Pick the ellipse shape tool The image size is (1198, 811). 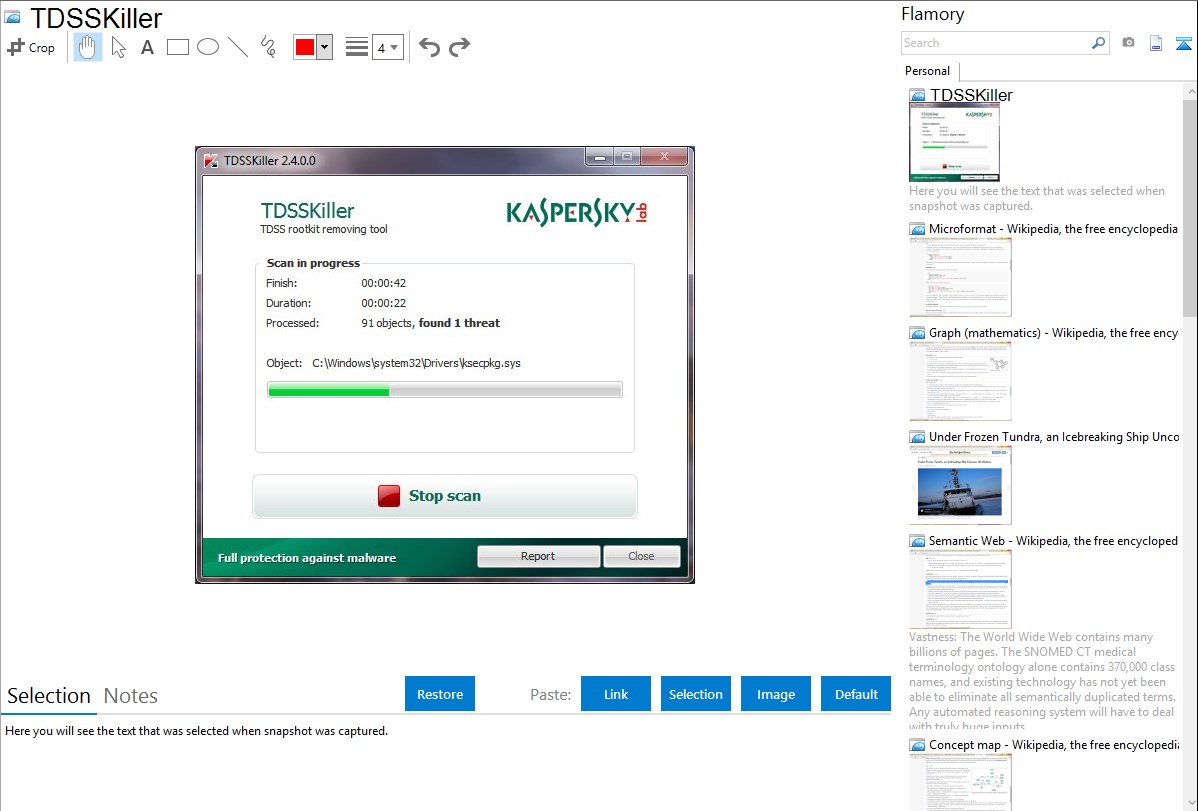pos(208,47)
